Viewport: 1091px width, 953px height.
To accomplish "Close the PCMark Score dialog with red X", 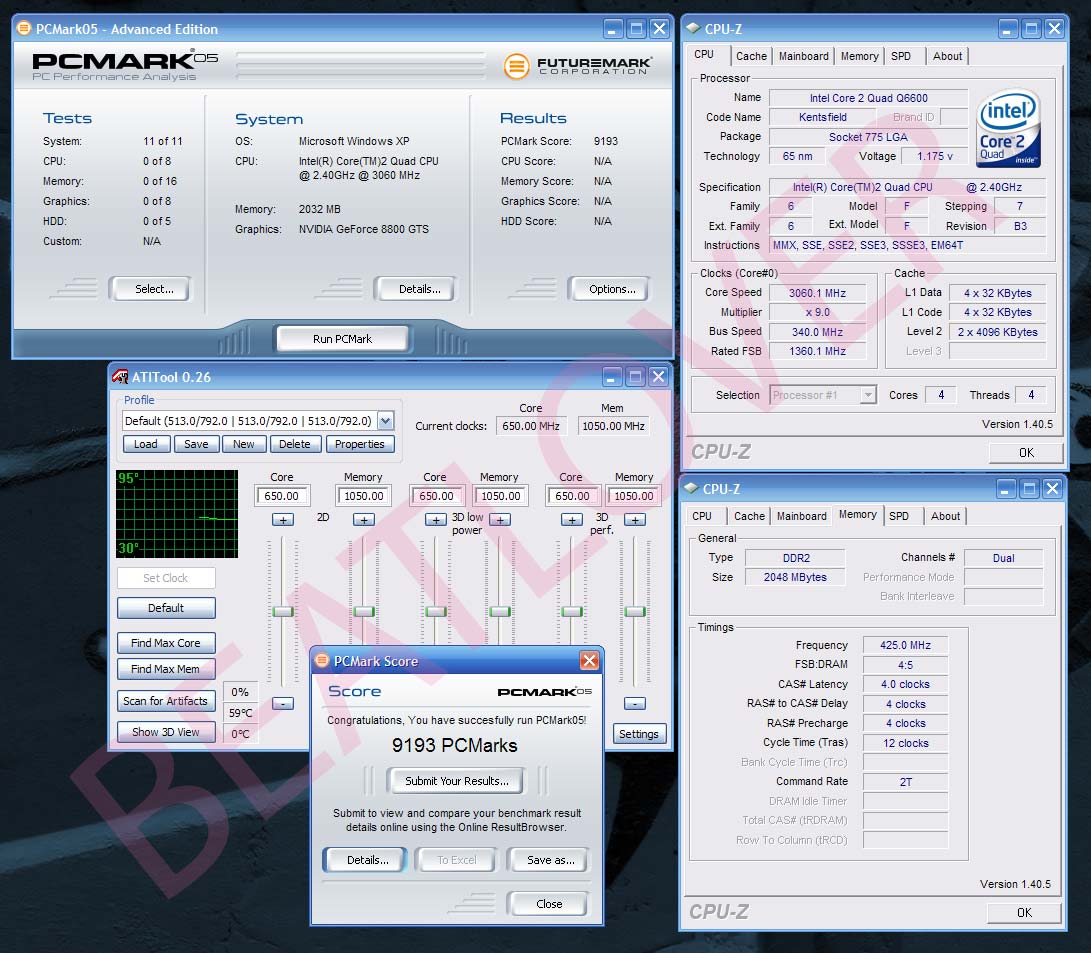I will pyautogui.click(x=589, y=660).
